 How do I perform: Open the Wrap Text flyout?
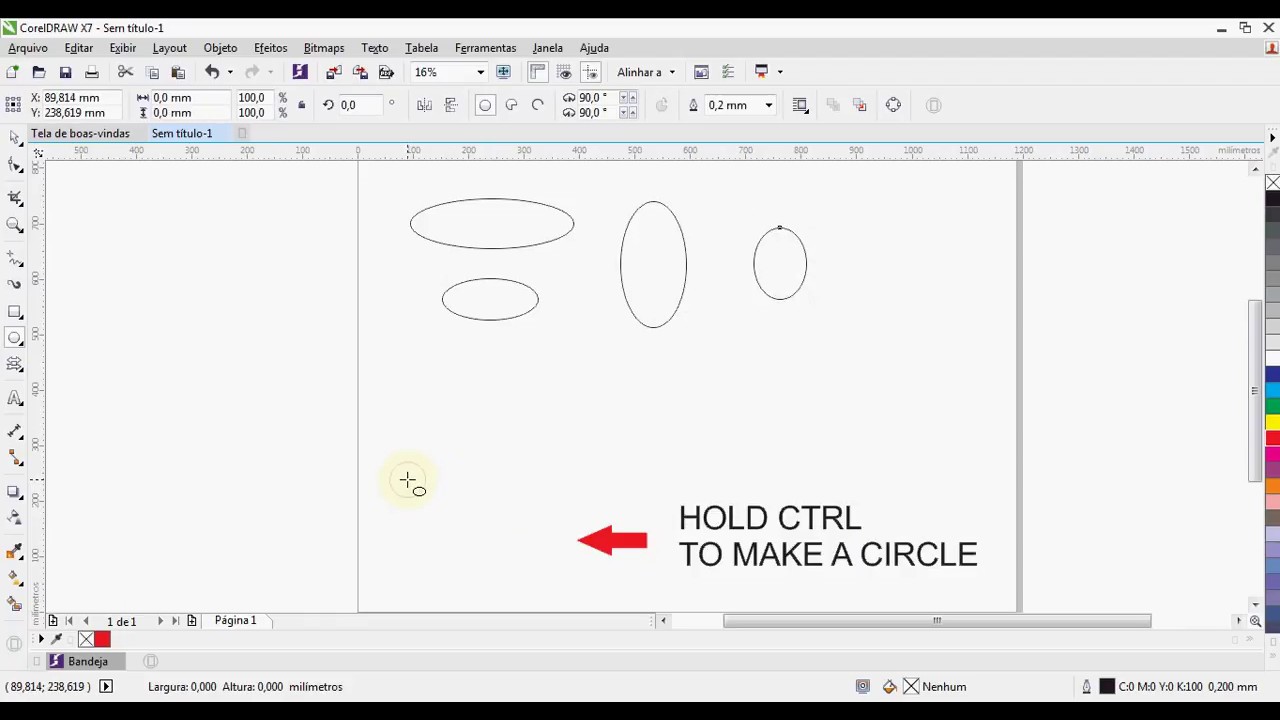click(x=800, y=105)
